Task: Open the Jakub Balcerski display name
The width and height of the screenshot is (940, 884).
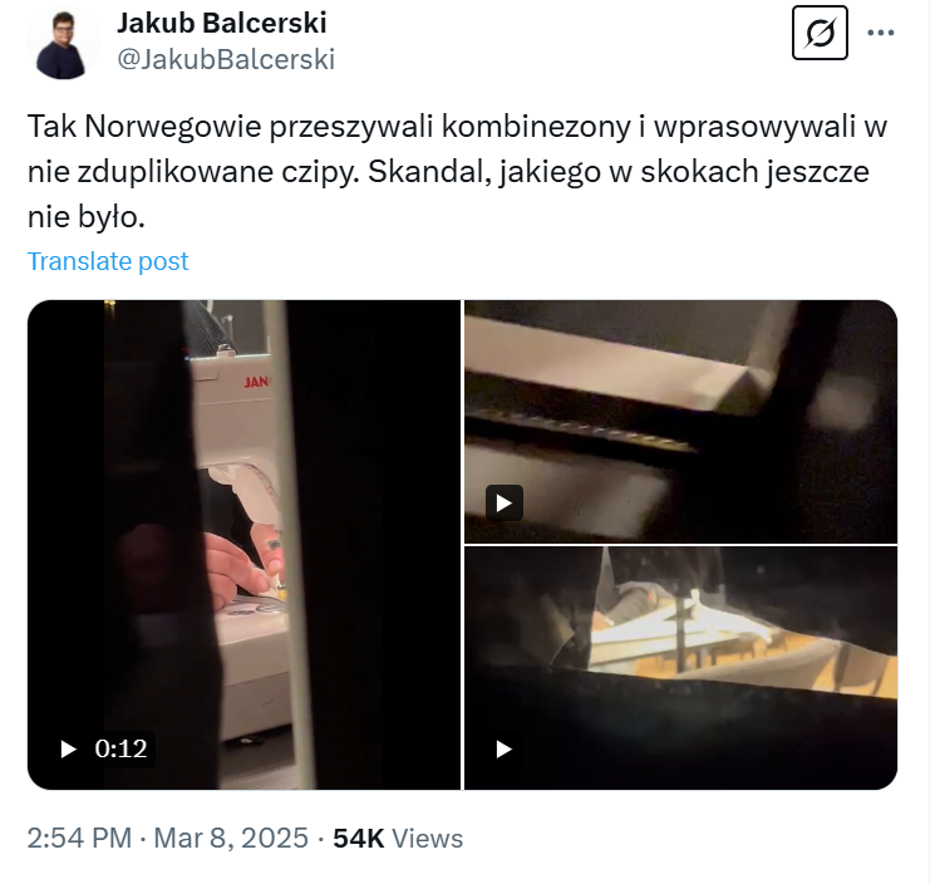Action: [x=224, y=23]
